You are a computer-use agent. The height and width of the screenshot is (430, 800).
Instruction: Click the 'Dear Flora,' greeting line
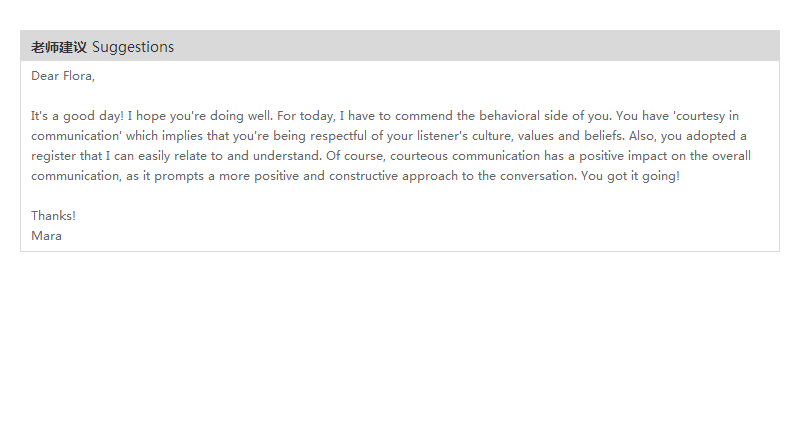point(62,76)
